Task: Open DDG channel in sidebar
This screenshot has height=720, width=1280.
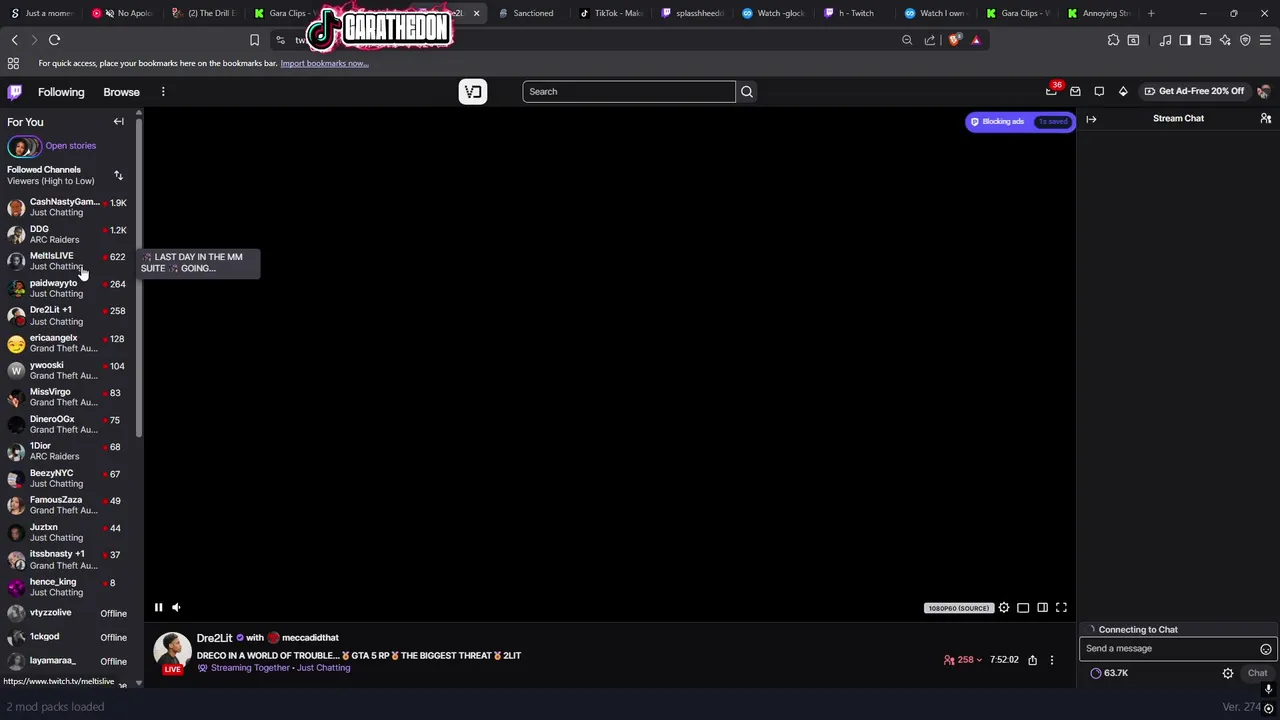Action: 68,234
